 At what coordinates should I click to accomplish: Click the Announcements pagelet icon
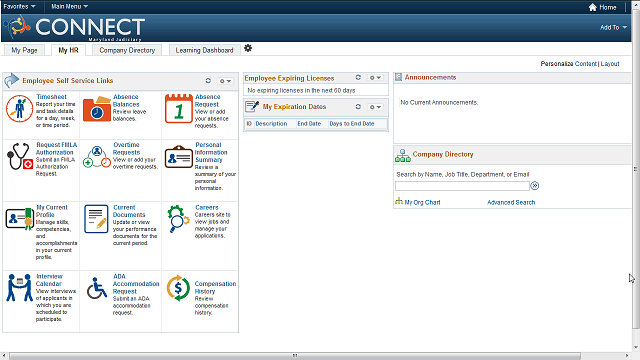coord(398,77)
